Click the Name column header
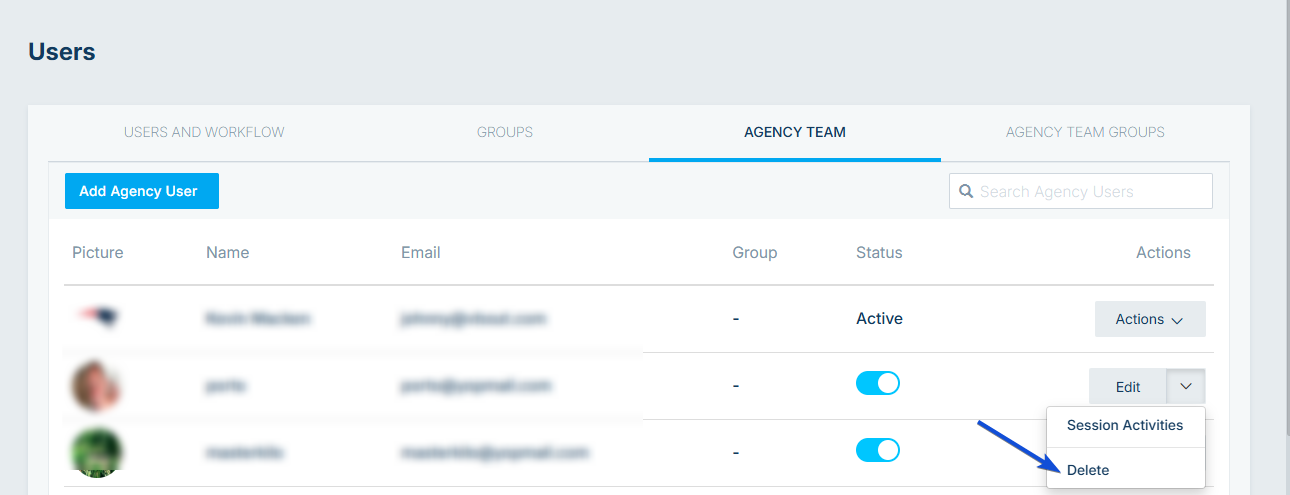Screen dimensions: 1290x495 pos(228,253)
